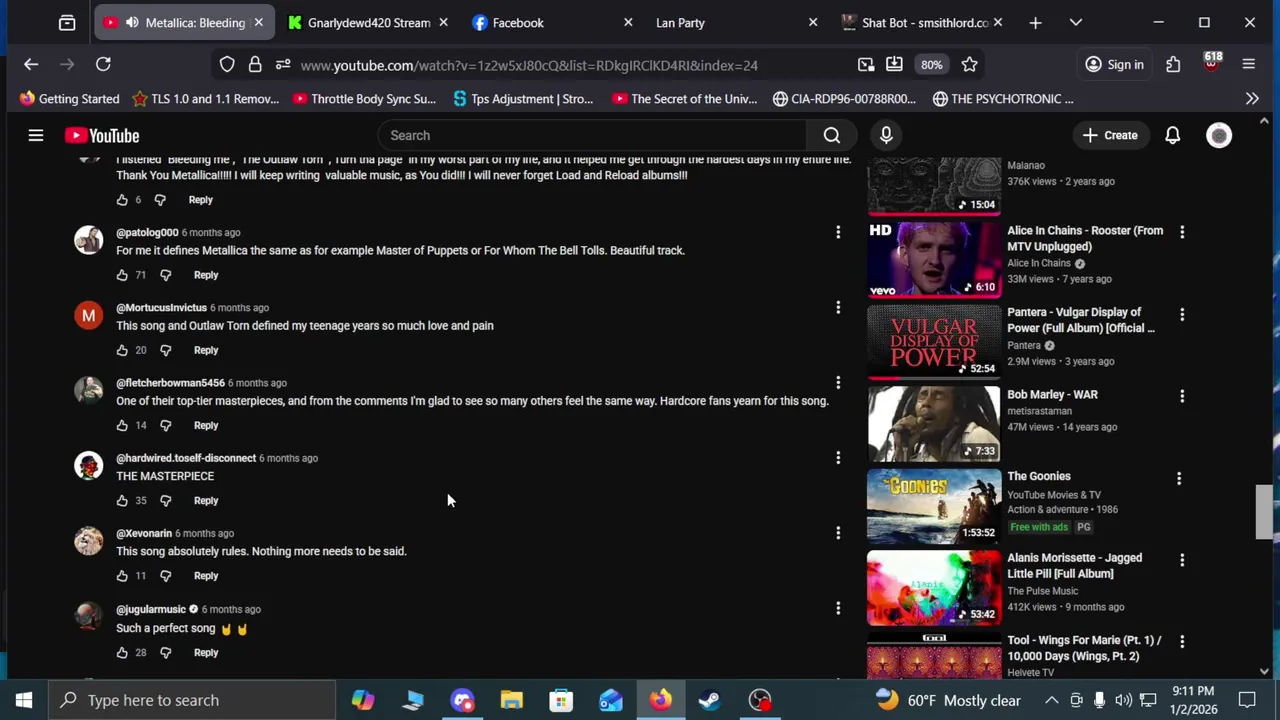This screenshot has height=720, width=1280.
Task: Open the Throttle Body Sync bookmark
Action: click(364, 98)
